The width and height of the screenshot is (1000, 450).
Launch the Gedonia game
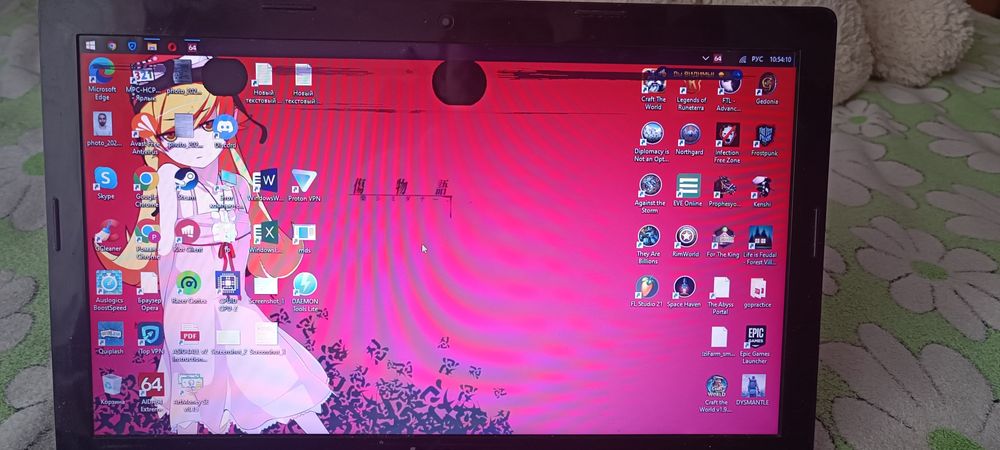(767, 88)
